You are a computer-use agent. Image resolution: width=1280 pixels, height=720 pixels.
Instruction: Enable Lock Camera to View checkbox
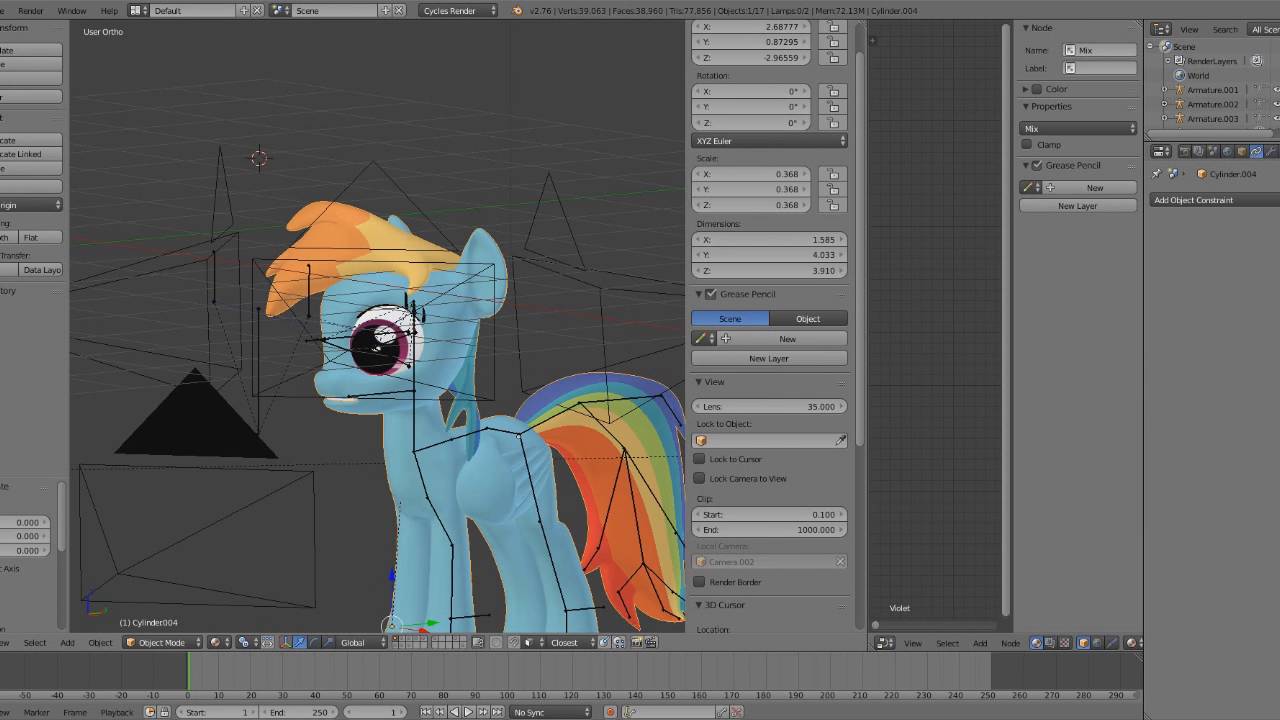tap(699, 478)
